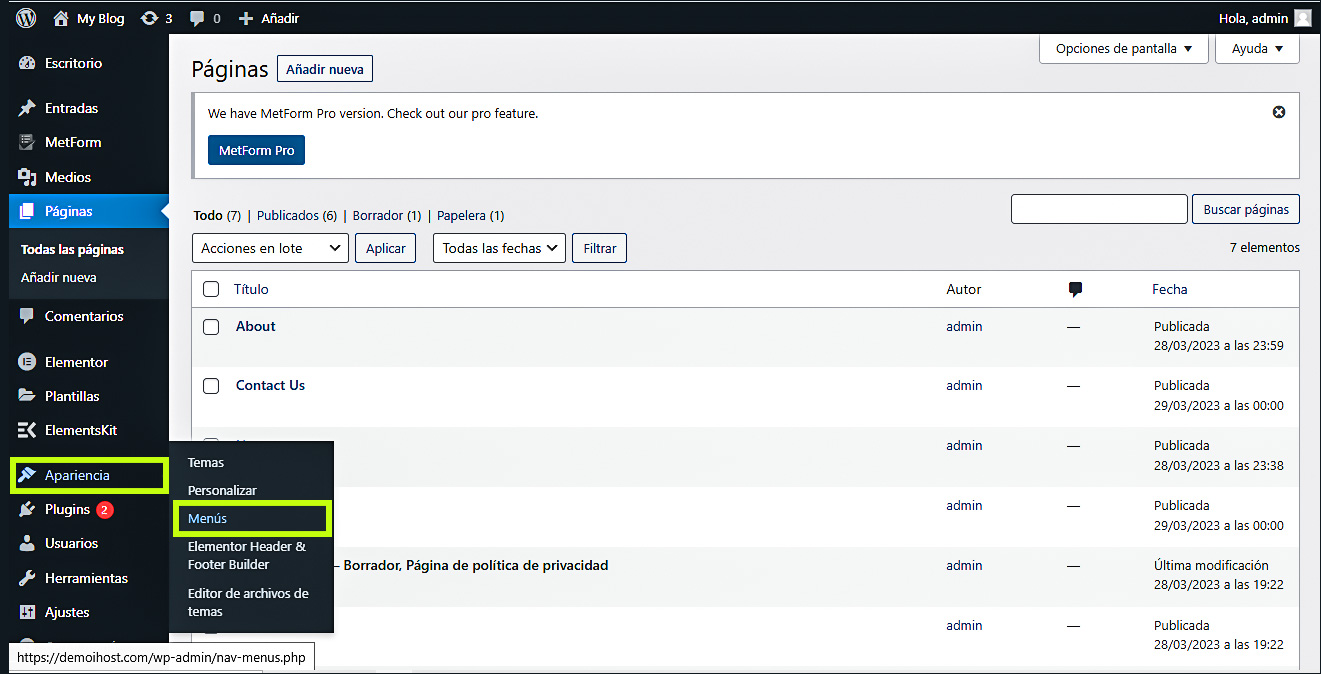This screenshot has width=1321, height=674.
Task: Click the Elementor icon in sidebar
Action: pos(28,362)
